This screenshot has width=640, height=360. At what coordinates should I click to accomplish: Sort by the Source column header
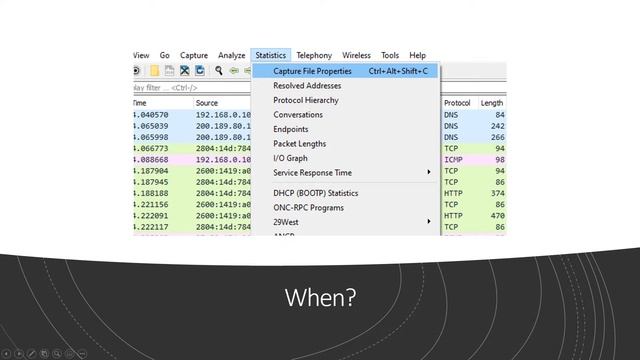222,103
